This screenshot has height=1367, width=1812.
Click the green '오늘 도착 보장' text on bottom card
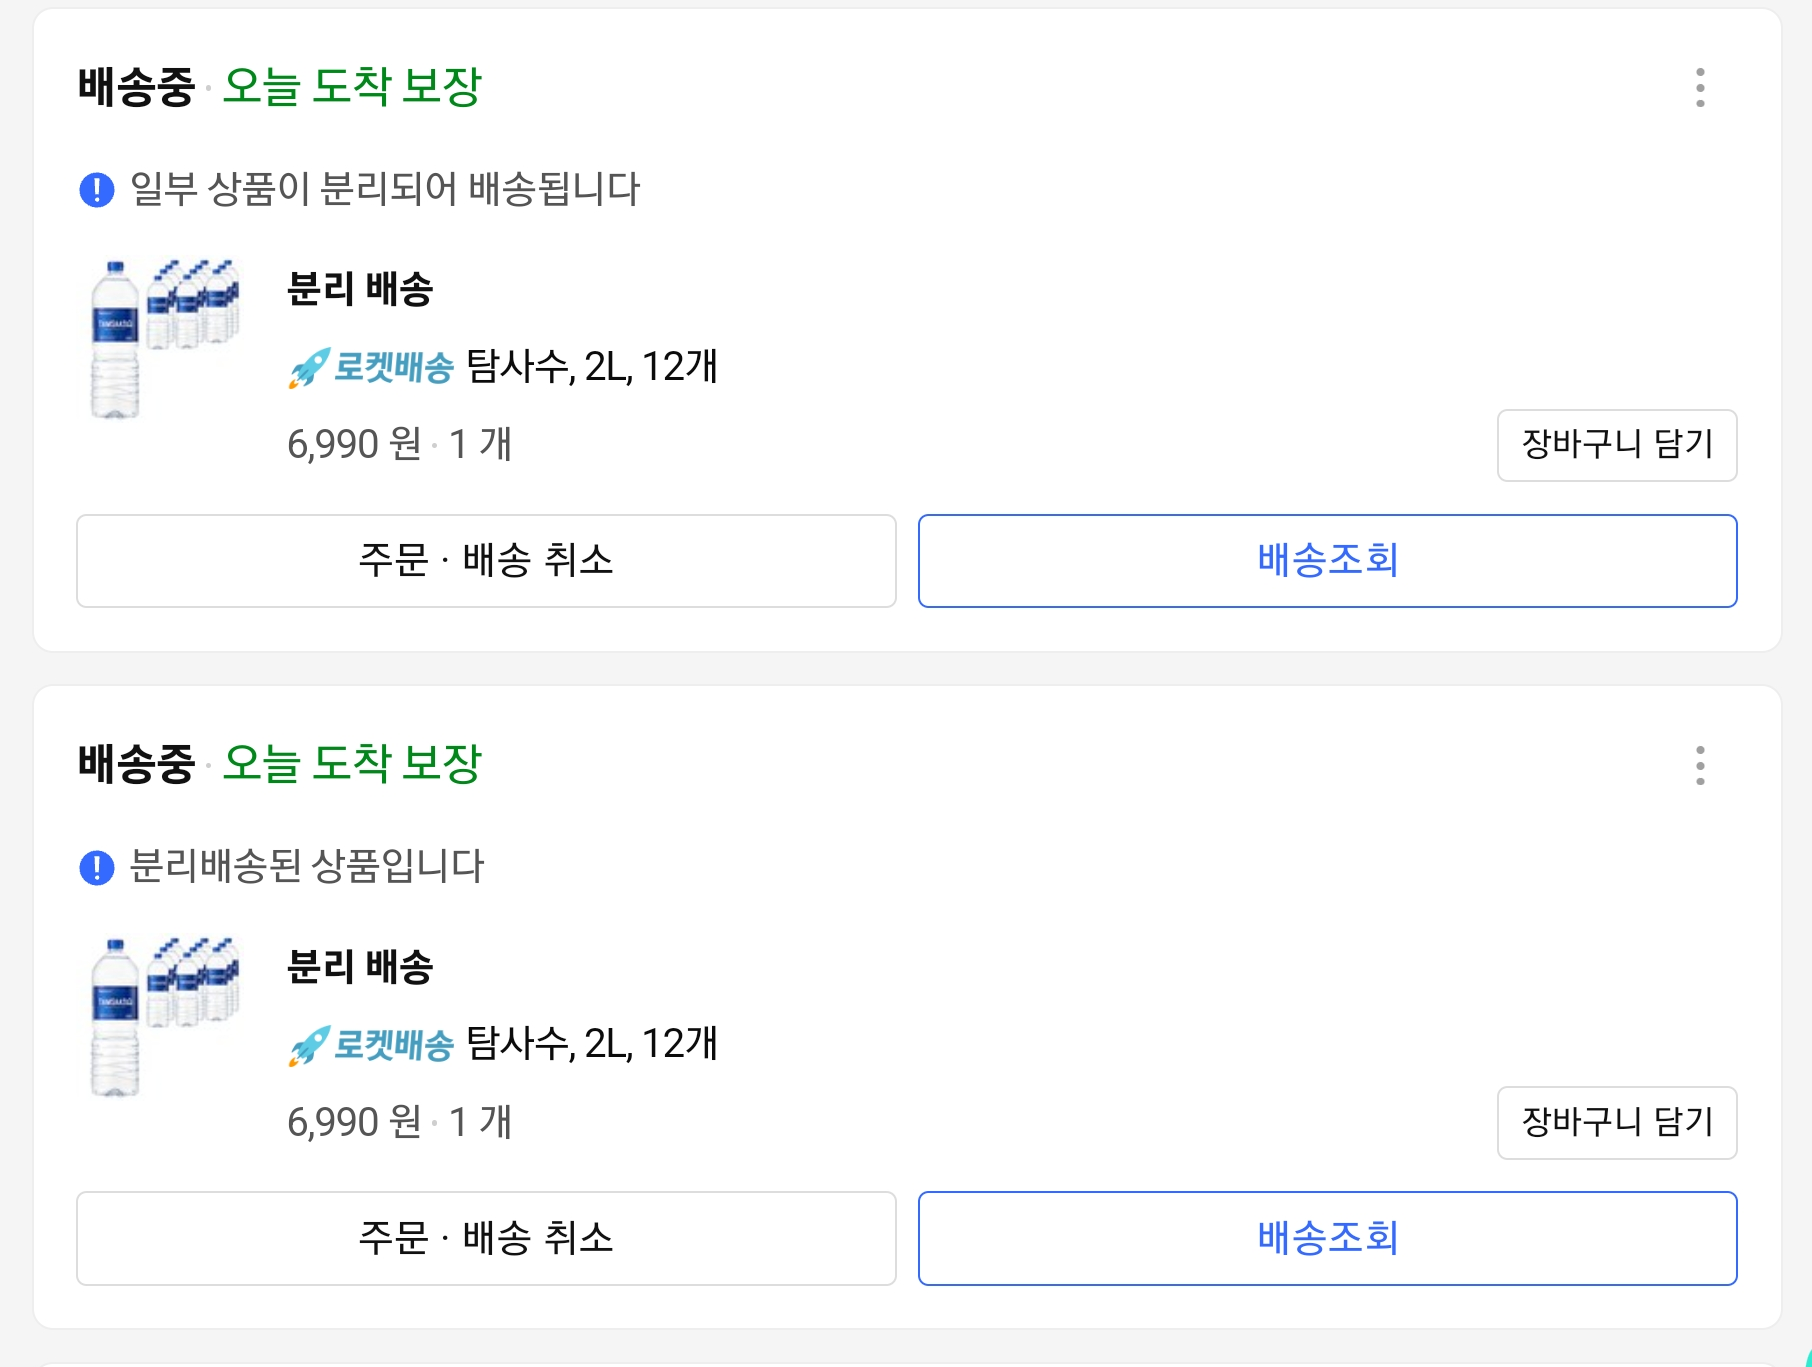click(x=352, y=764)
